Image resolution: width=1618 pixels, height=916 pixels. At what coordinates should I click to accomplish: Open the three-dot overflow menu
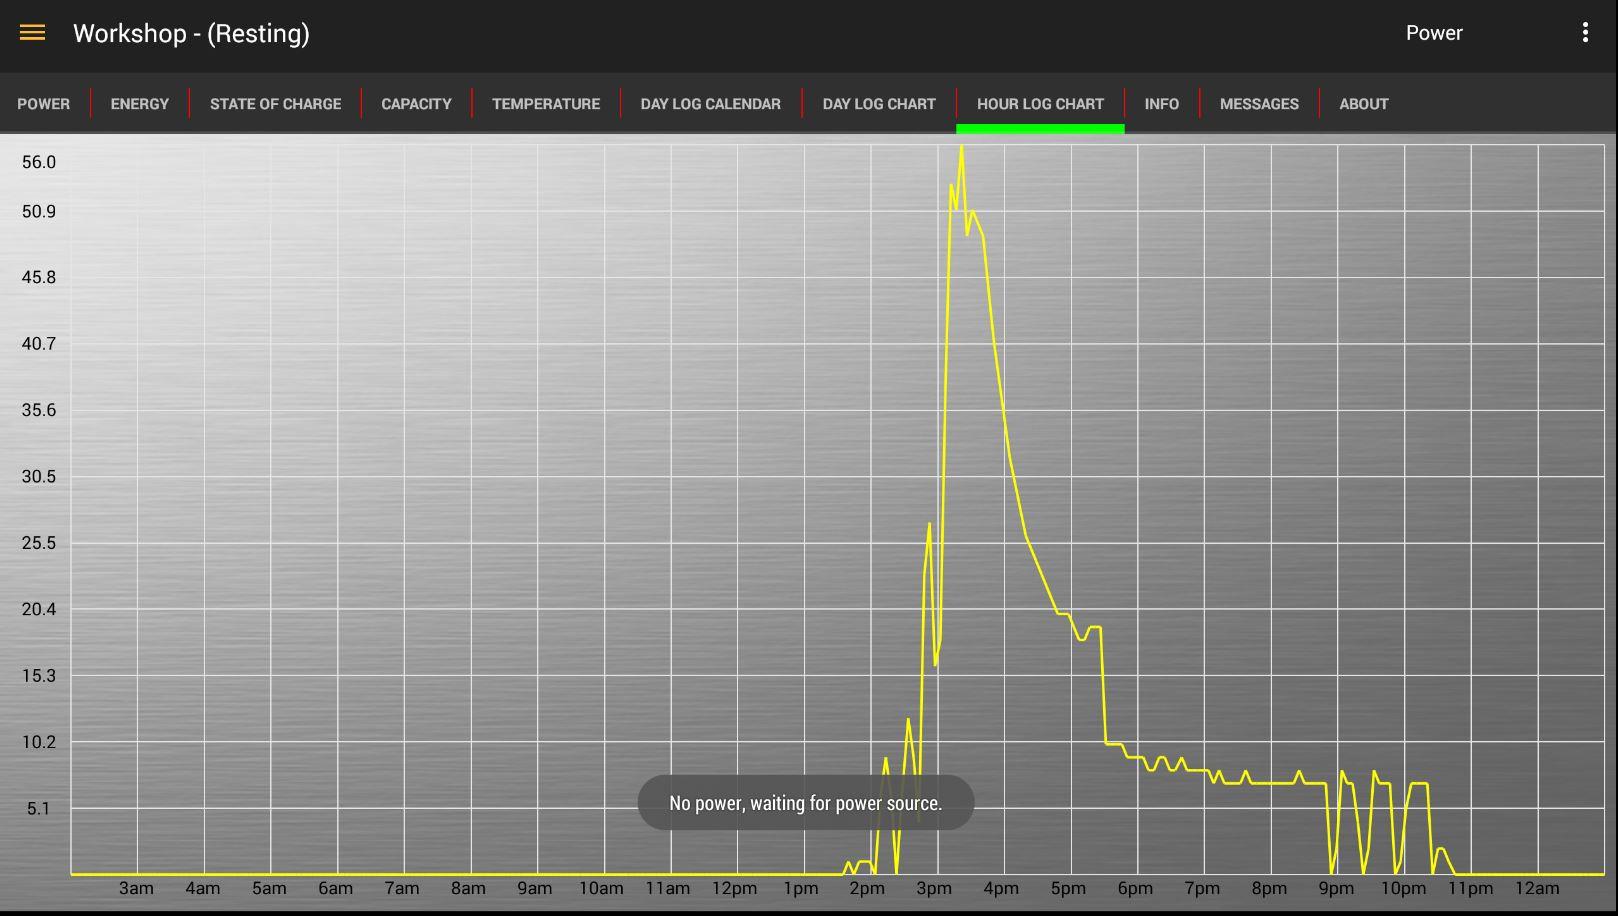click(1585, 33)
